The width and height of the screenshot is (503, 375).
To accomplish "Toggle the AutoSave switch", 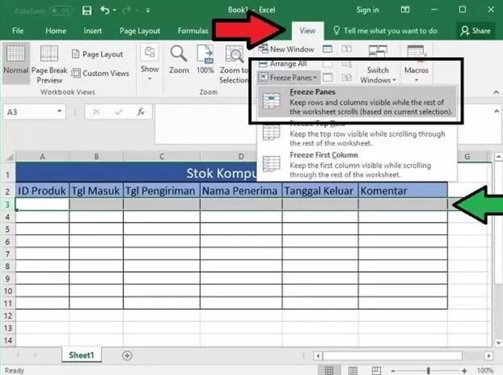I will pyautogui.click(x=61, y=11).
